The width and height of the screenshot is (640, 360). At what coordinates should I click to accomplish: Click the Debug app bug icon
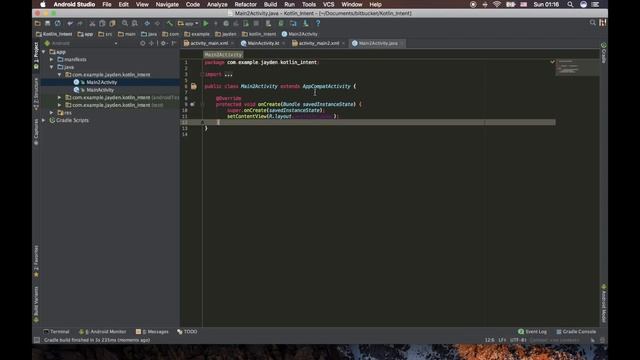pyautogui.click(x=226, y=24)
